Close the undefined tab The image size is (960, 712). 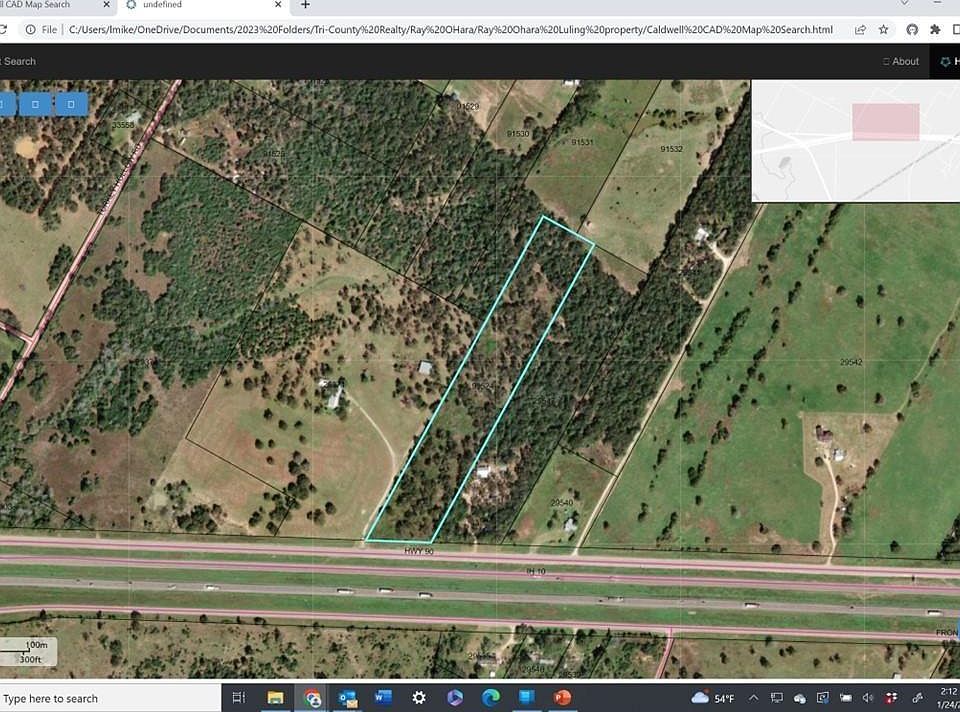point(278,5)
